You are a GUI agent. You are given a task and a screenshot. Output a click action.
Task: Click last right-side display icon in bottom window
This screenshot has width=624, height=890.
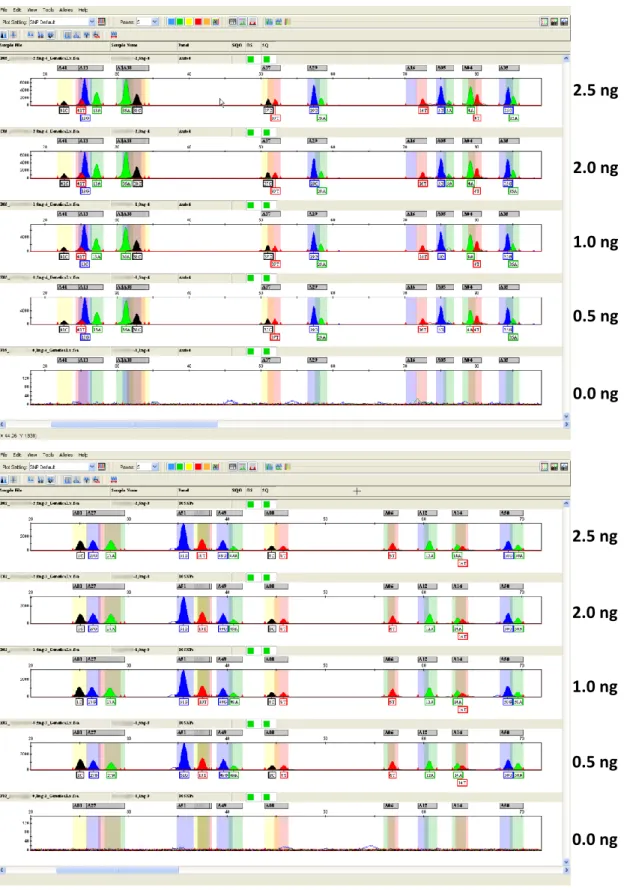click(564, 467)
